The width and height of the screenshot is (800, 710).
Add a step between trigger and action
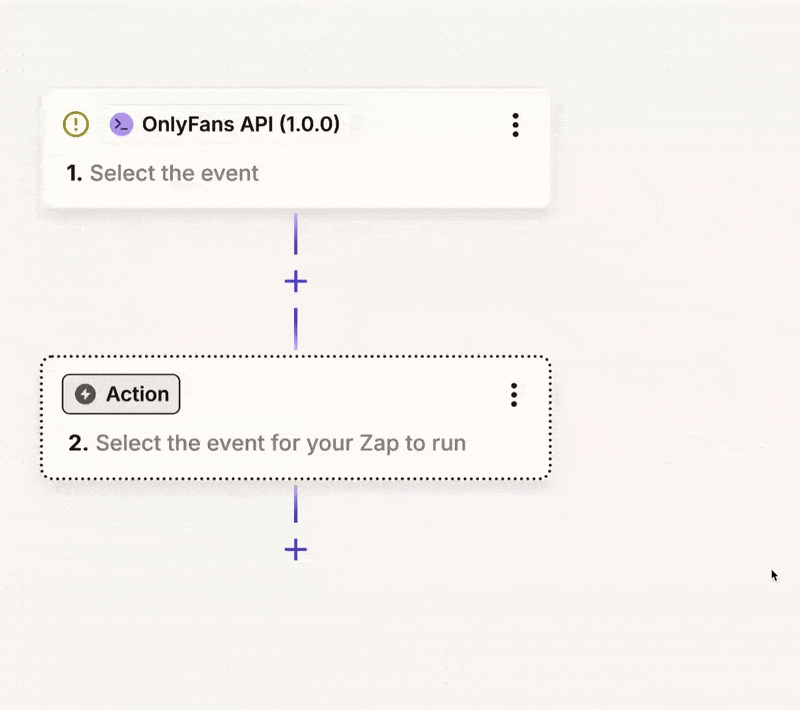(295, 282)
